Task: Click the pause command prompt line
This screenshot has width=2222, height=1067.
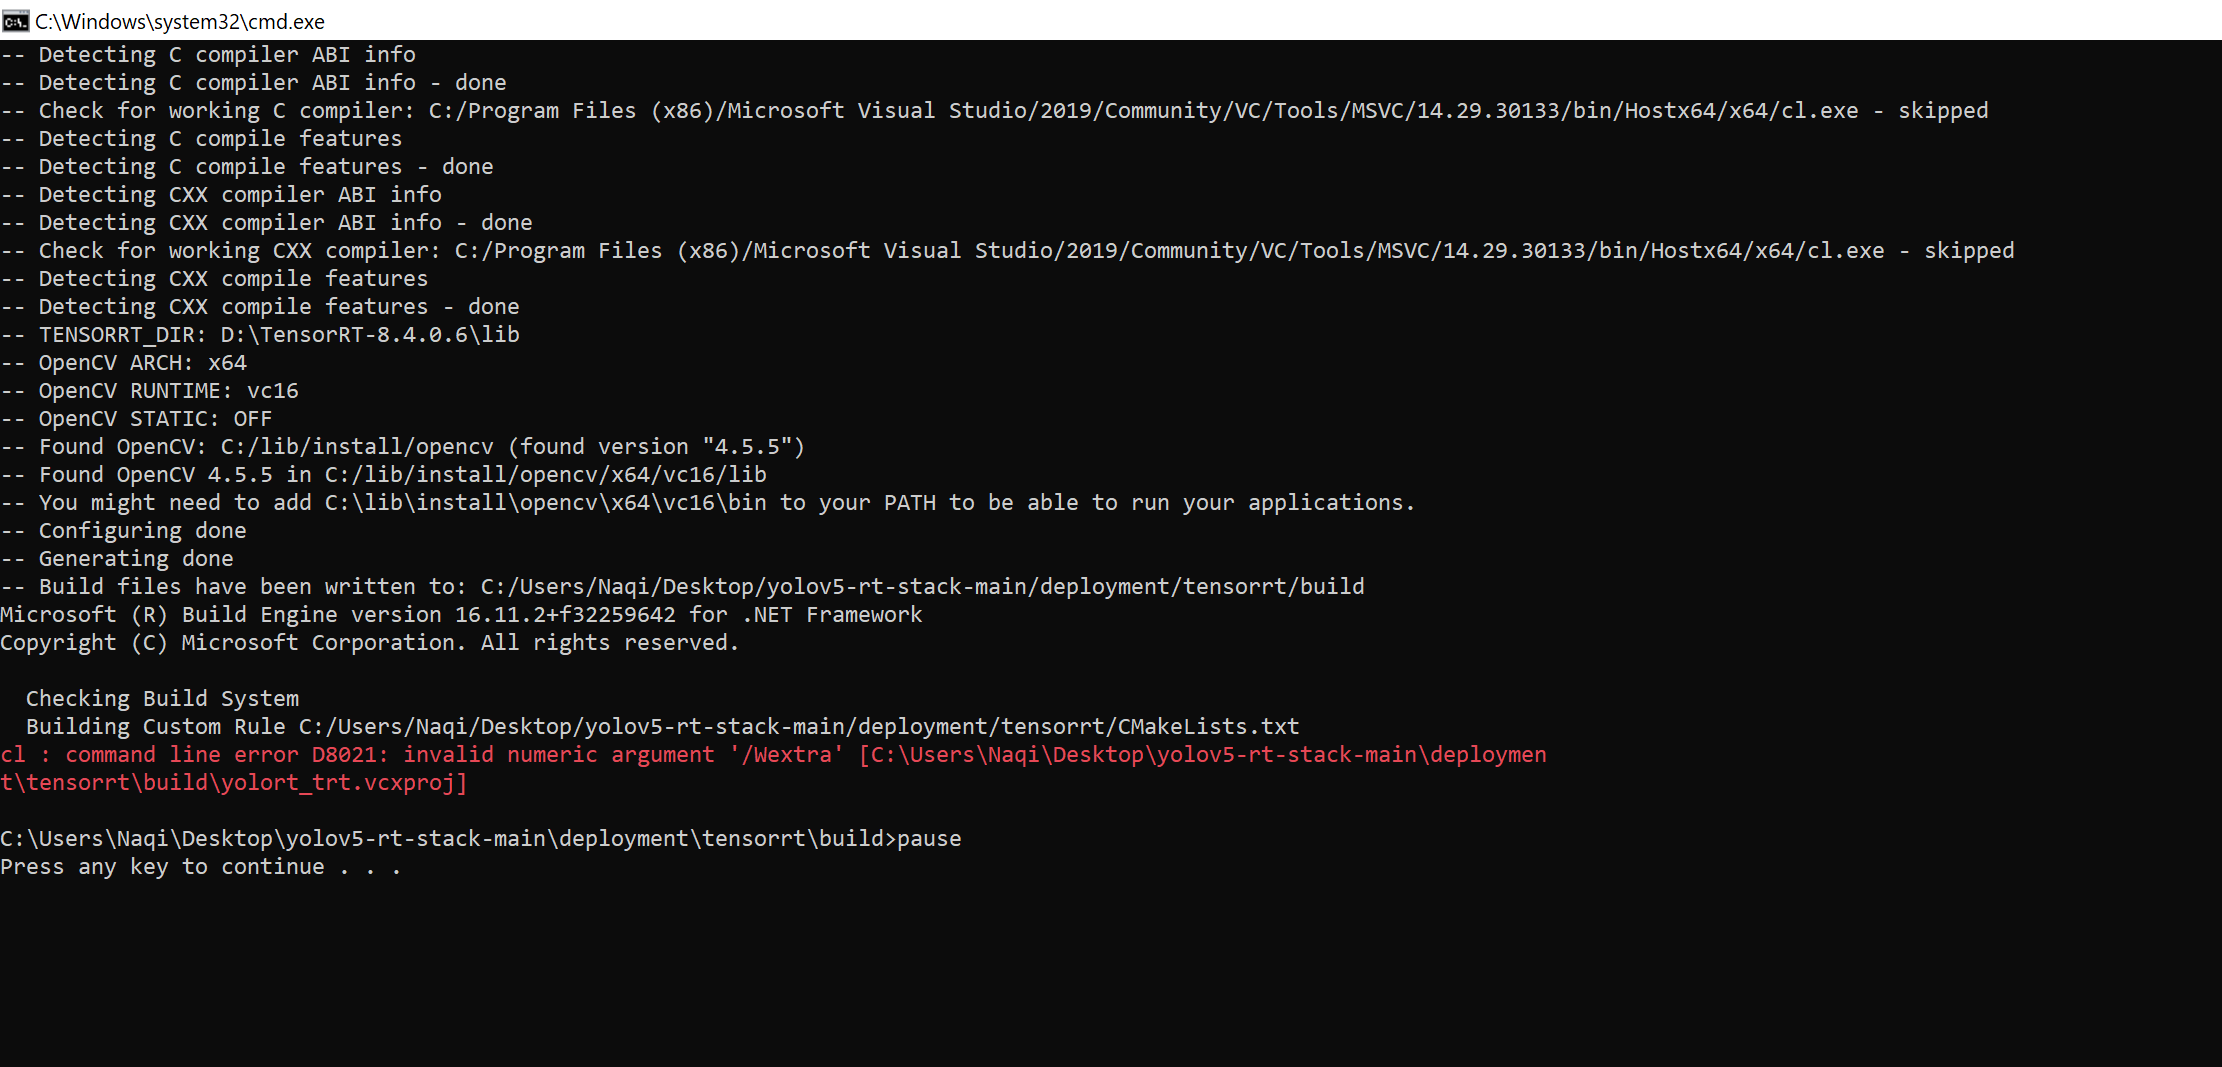Action: 480,838
